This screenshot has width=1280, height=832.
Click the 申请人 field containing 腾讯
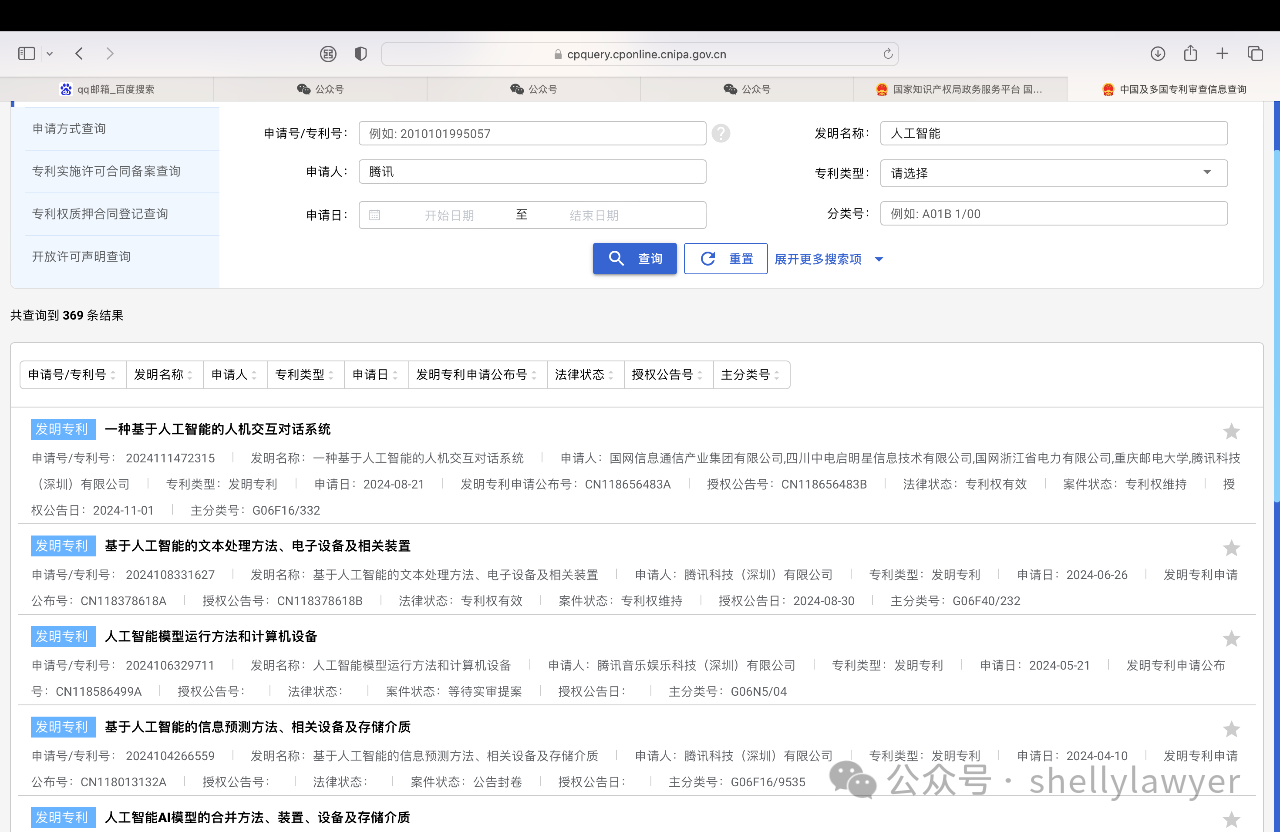point(533,172)
